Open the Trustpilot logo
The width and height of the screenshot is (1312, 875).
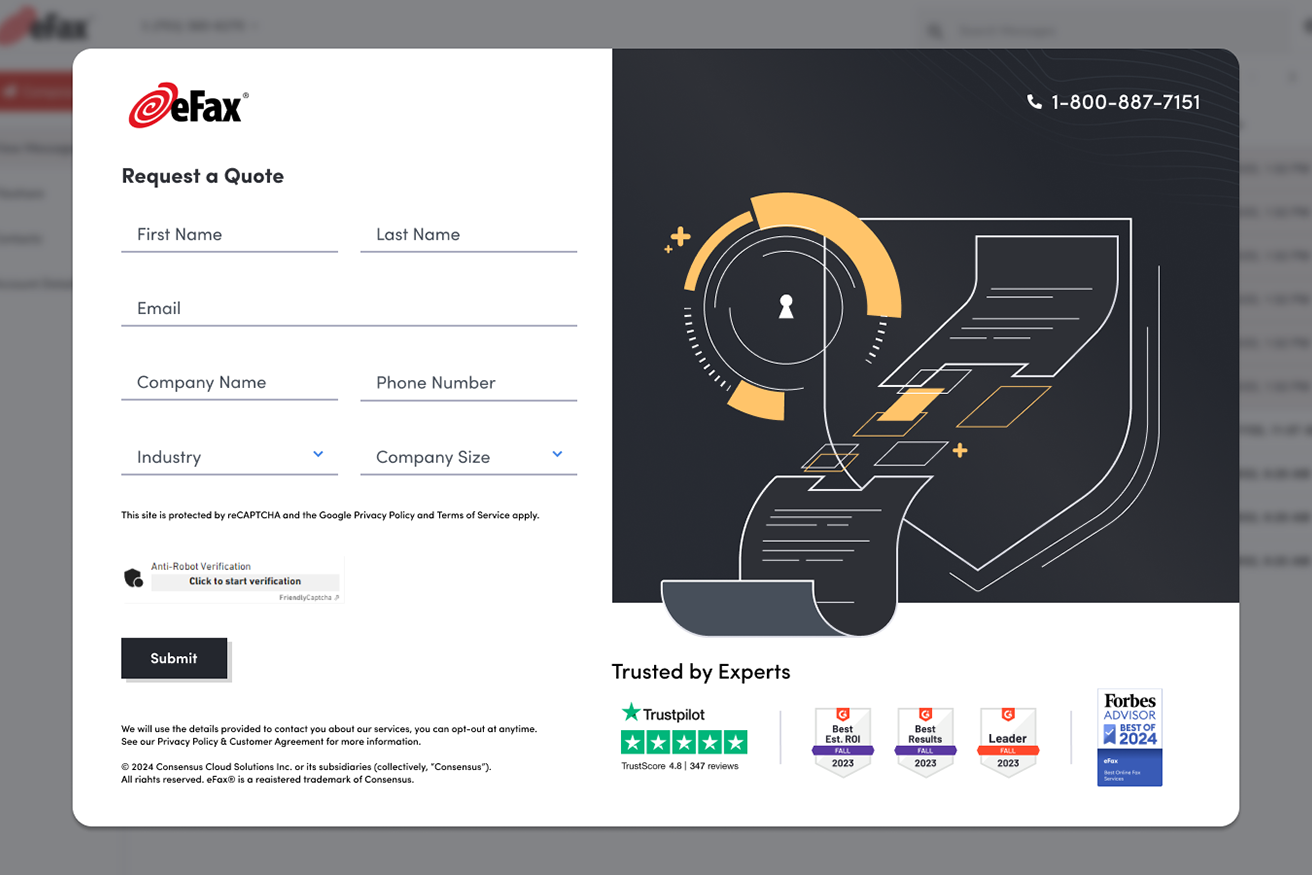[664, 714]
